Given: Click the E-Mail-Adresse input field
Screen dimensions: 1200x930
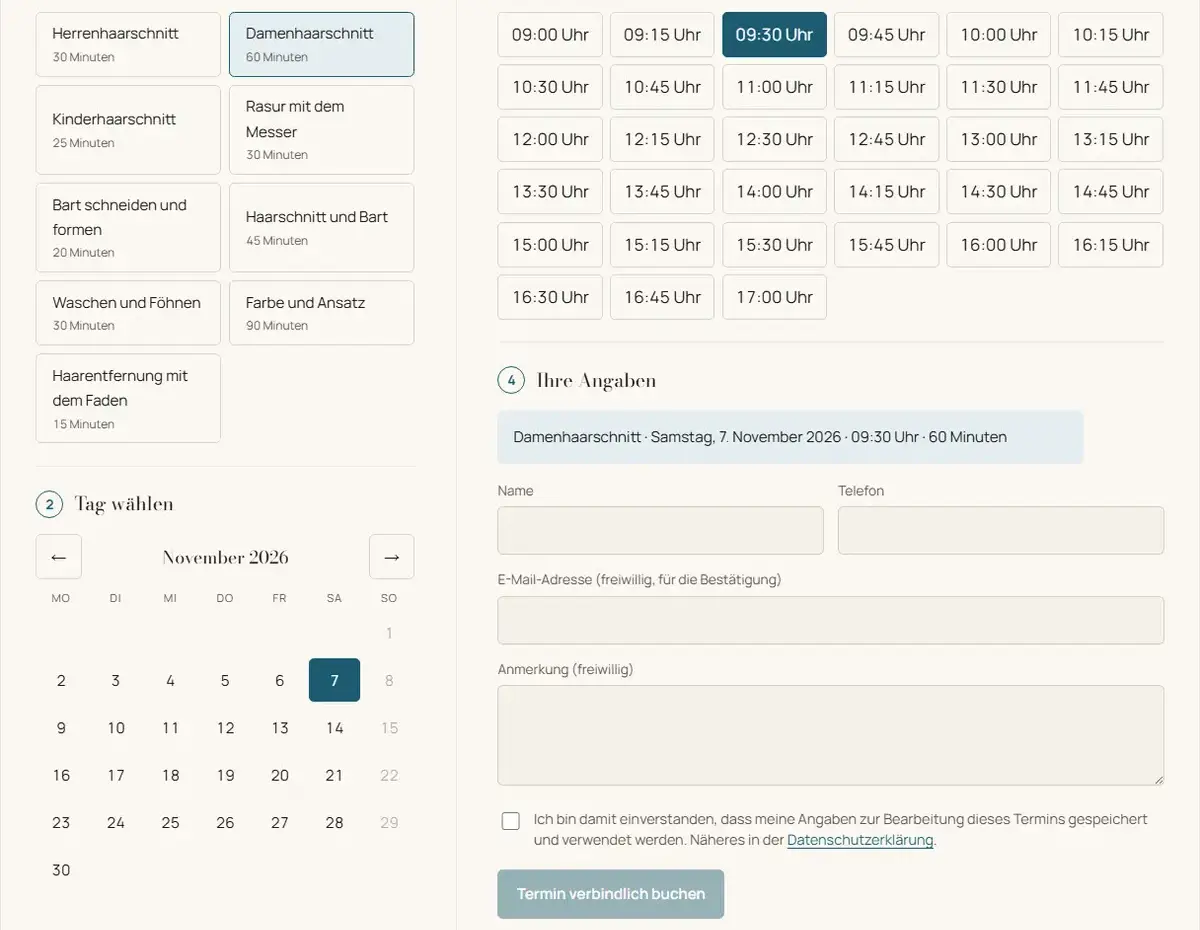Looking at the screenshot, I should [831, 620].
